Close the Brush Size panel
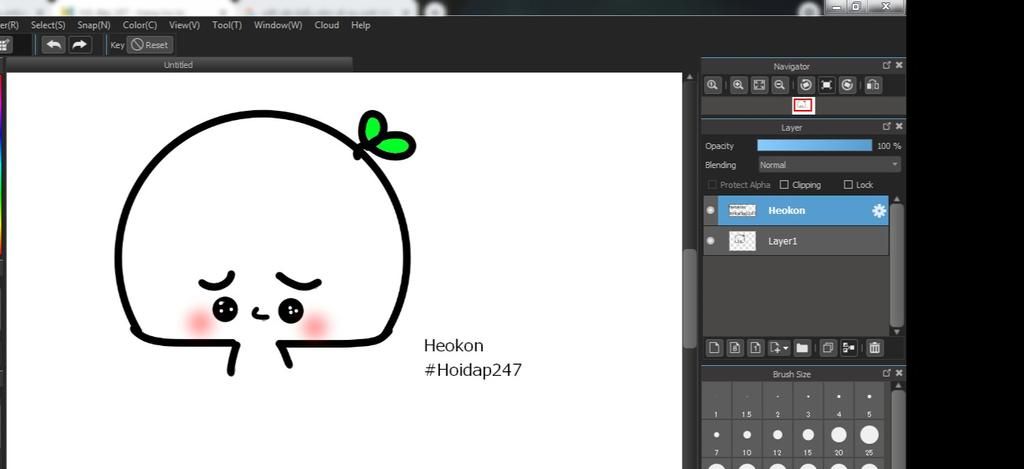The width and height of the screenshot is (1024, 469). (x=899, y=373)
